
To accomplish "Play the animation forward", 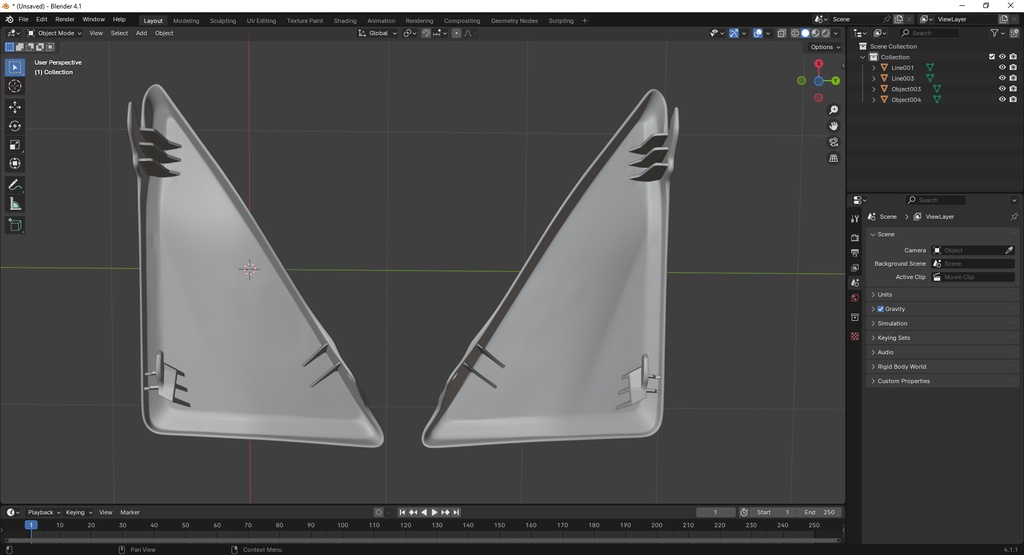I will 434,513.
